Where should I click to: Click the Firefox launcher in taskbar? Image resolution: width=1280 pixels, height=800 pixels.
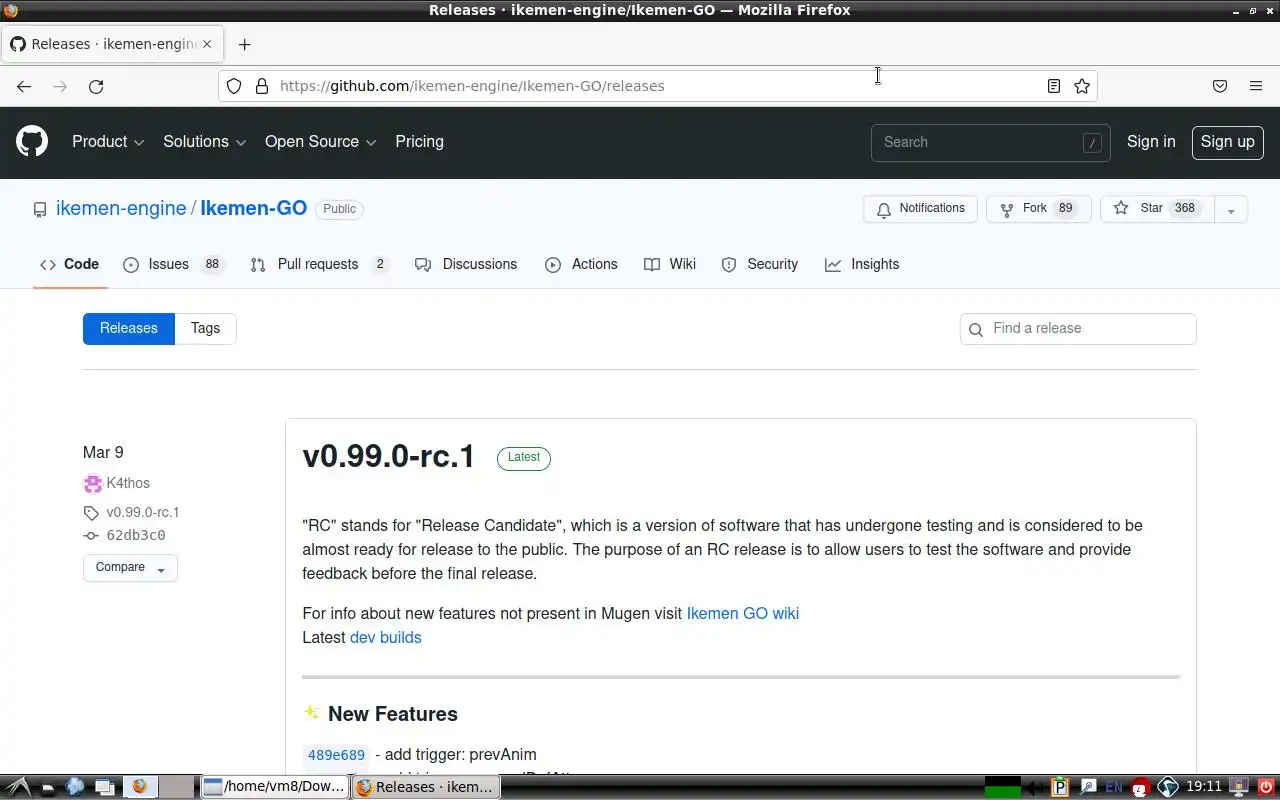pos(139,787)
